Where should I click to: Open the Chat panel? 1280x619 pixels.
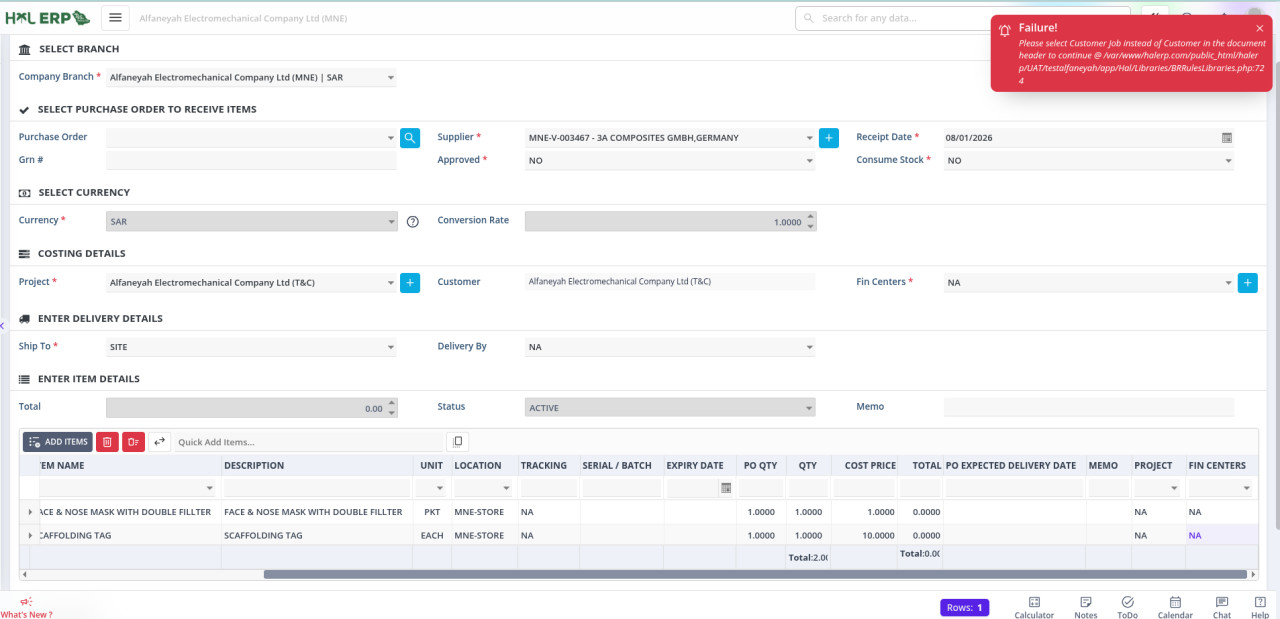tap(1221, 607)
